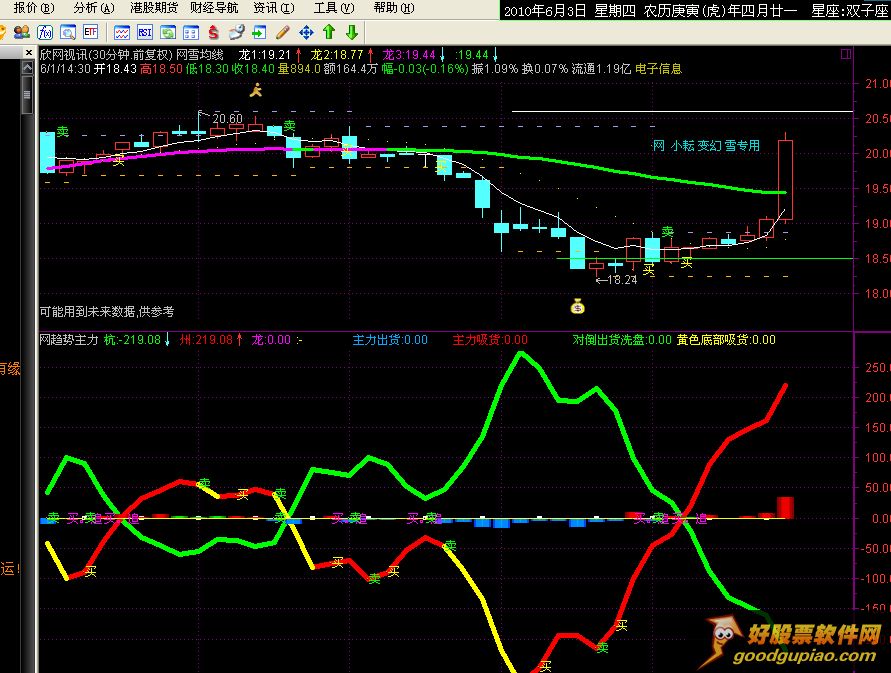Click the left panel scroll-up arrow

27,68
